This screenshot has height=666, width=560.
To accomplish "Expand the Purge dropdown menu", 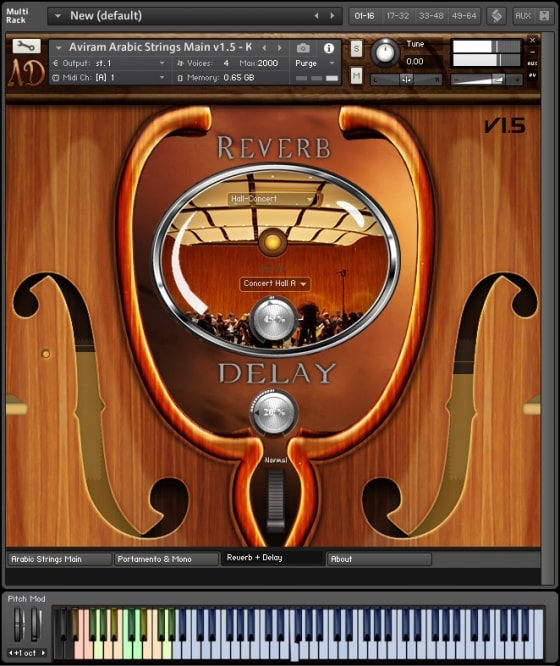I will (x=316, y=63).
